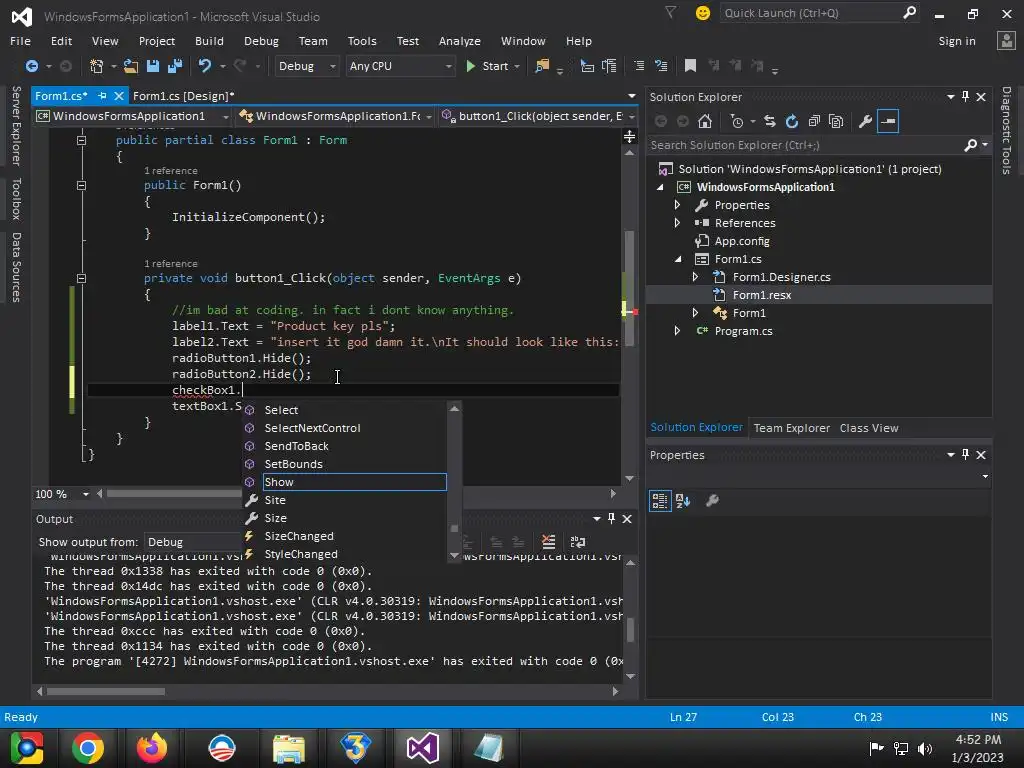Image resolution: width=1024 pixels, height=768 pixels.
Task: Click Property Pages wrench in Properties panel
Action: [x=712, y=501]
